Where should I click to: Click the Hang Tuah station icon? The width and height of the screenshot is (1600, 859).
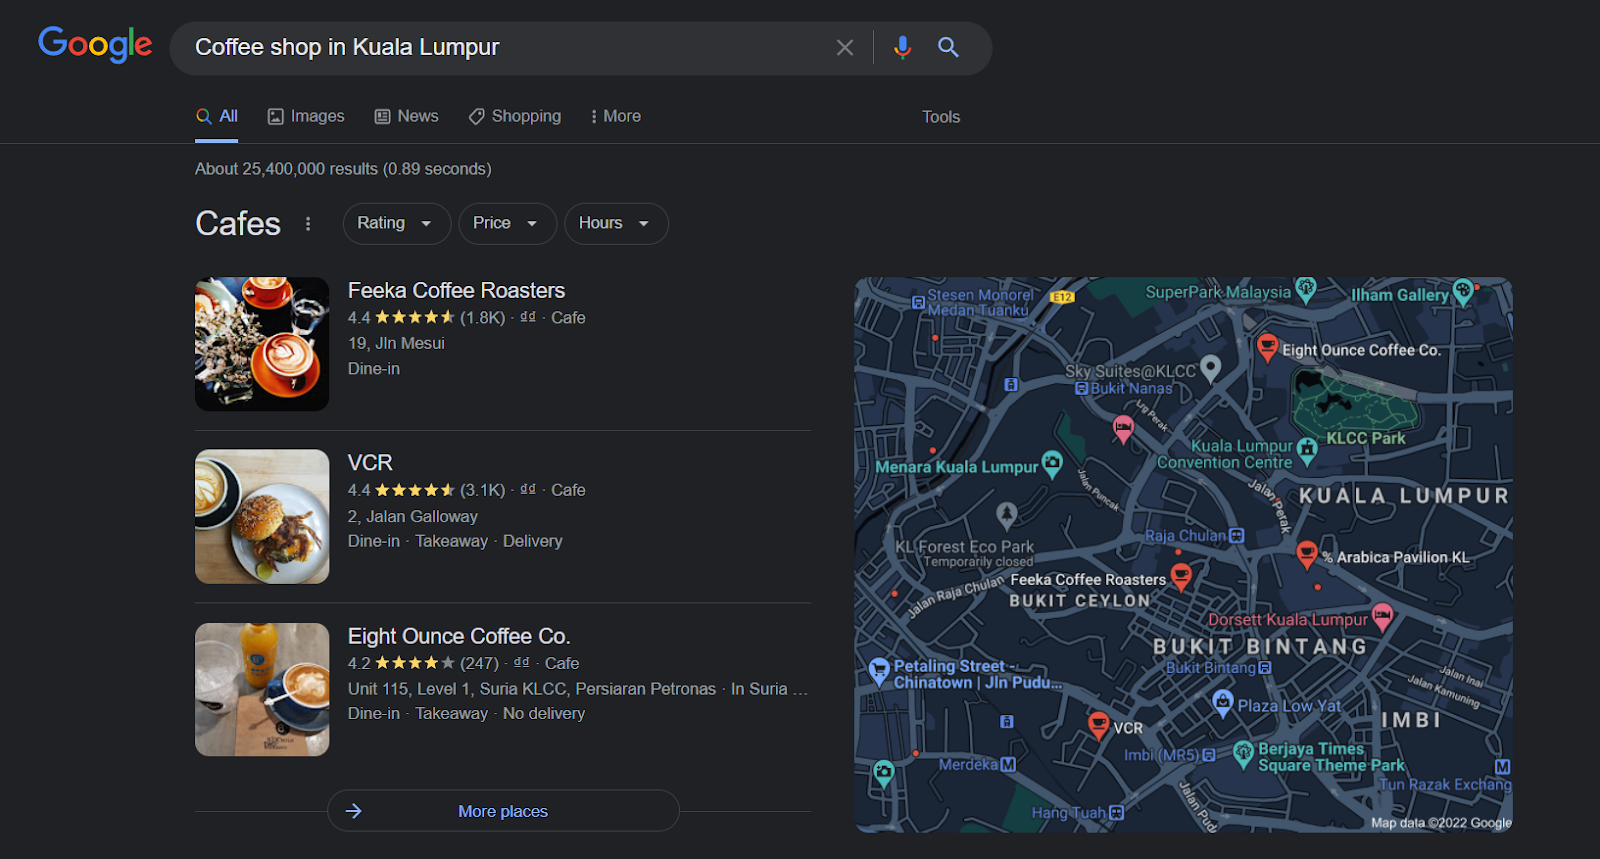pos(1117,813)
